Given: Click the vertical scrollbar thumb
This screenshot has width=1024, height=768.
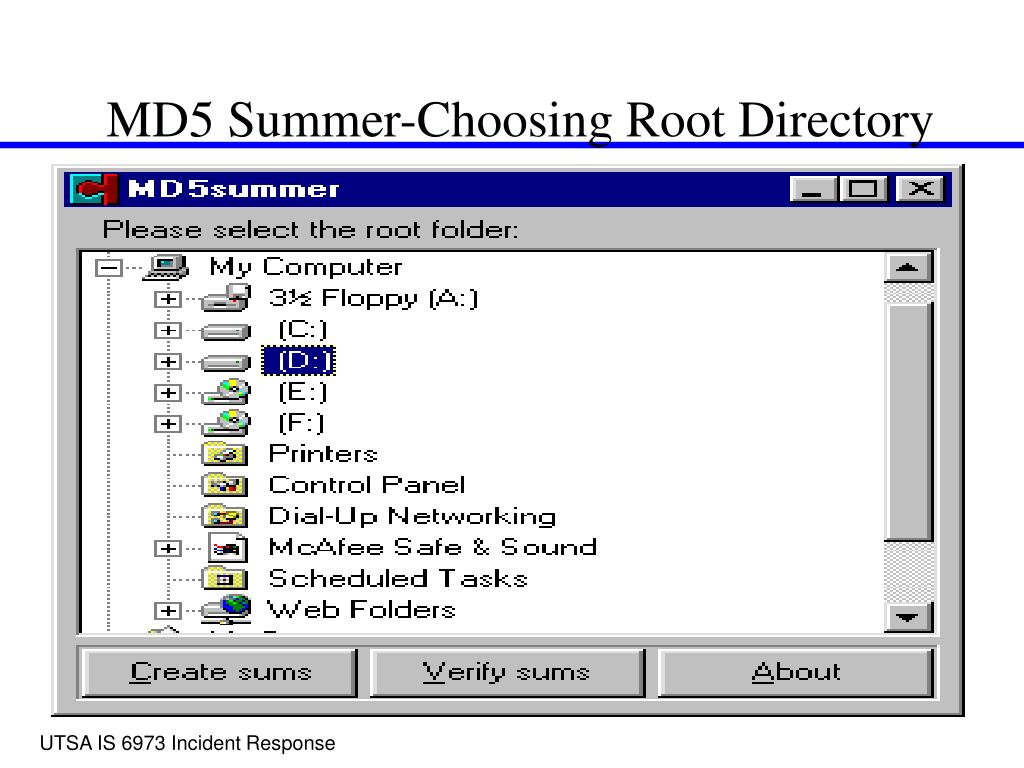Looking at the screenshot, I should pos(908,422).
